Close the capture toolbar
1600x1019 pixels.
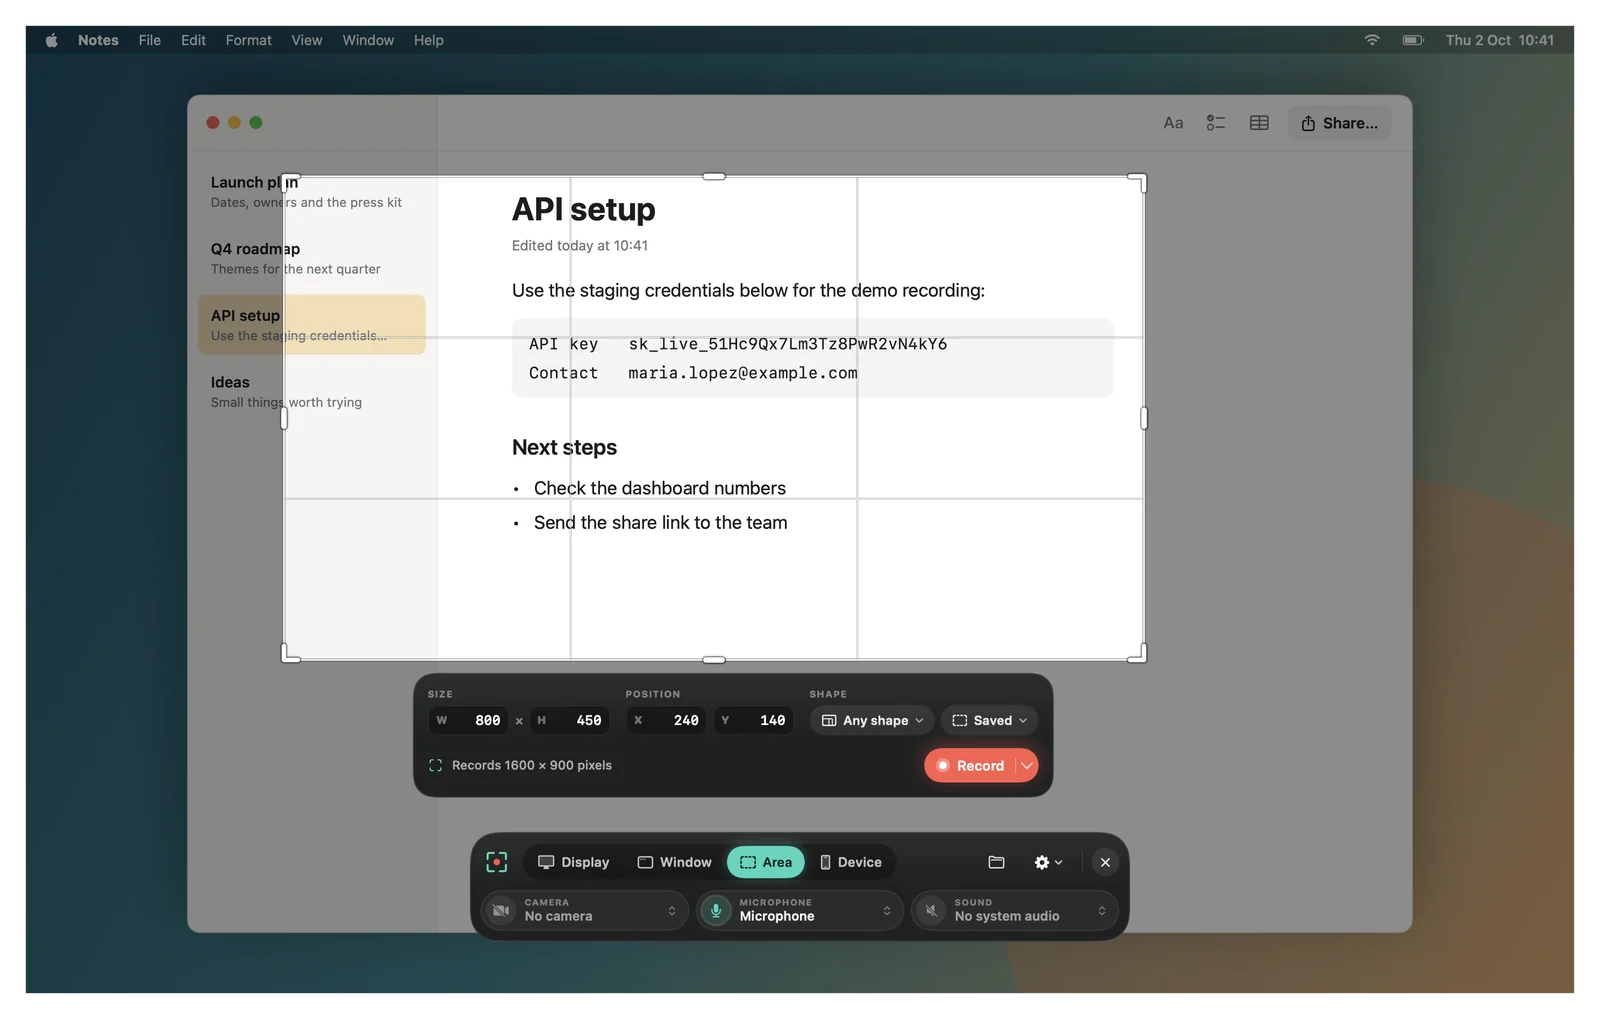pyautogui.click(x=1105, y=862)
